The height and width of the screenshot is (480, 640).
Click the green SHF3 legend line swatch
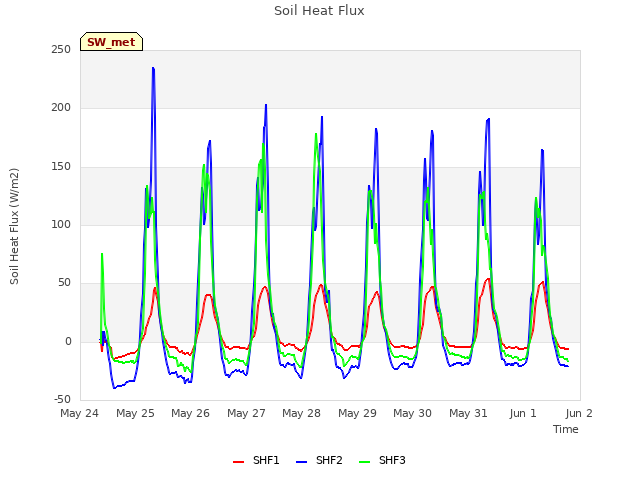[364, 462]
